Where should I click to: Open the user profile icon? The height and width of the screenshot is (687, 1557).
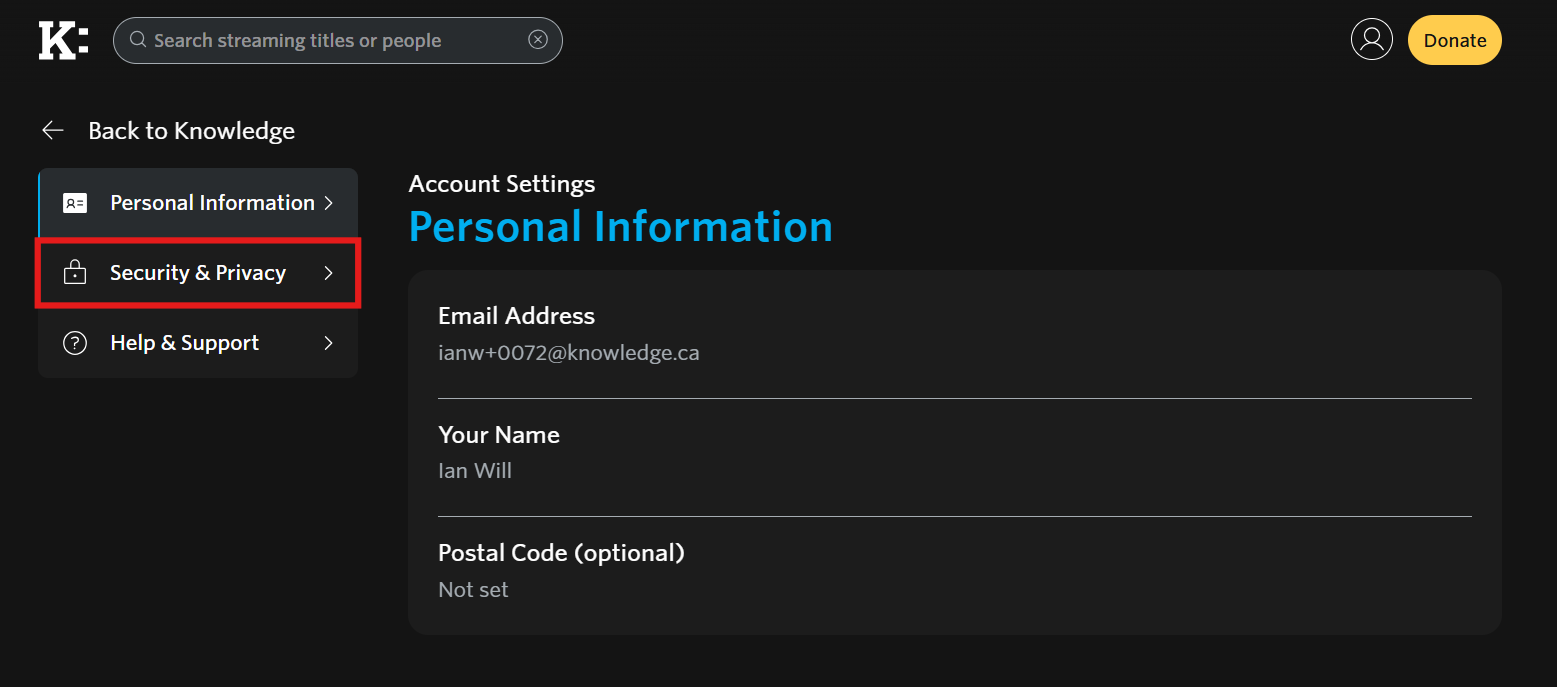[1371, 40]
